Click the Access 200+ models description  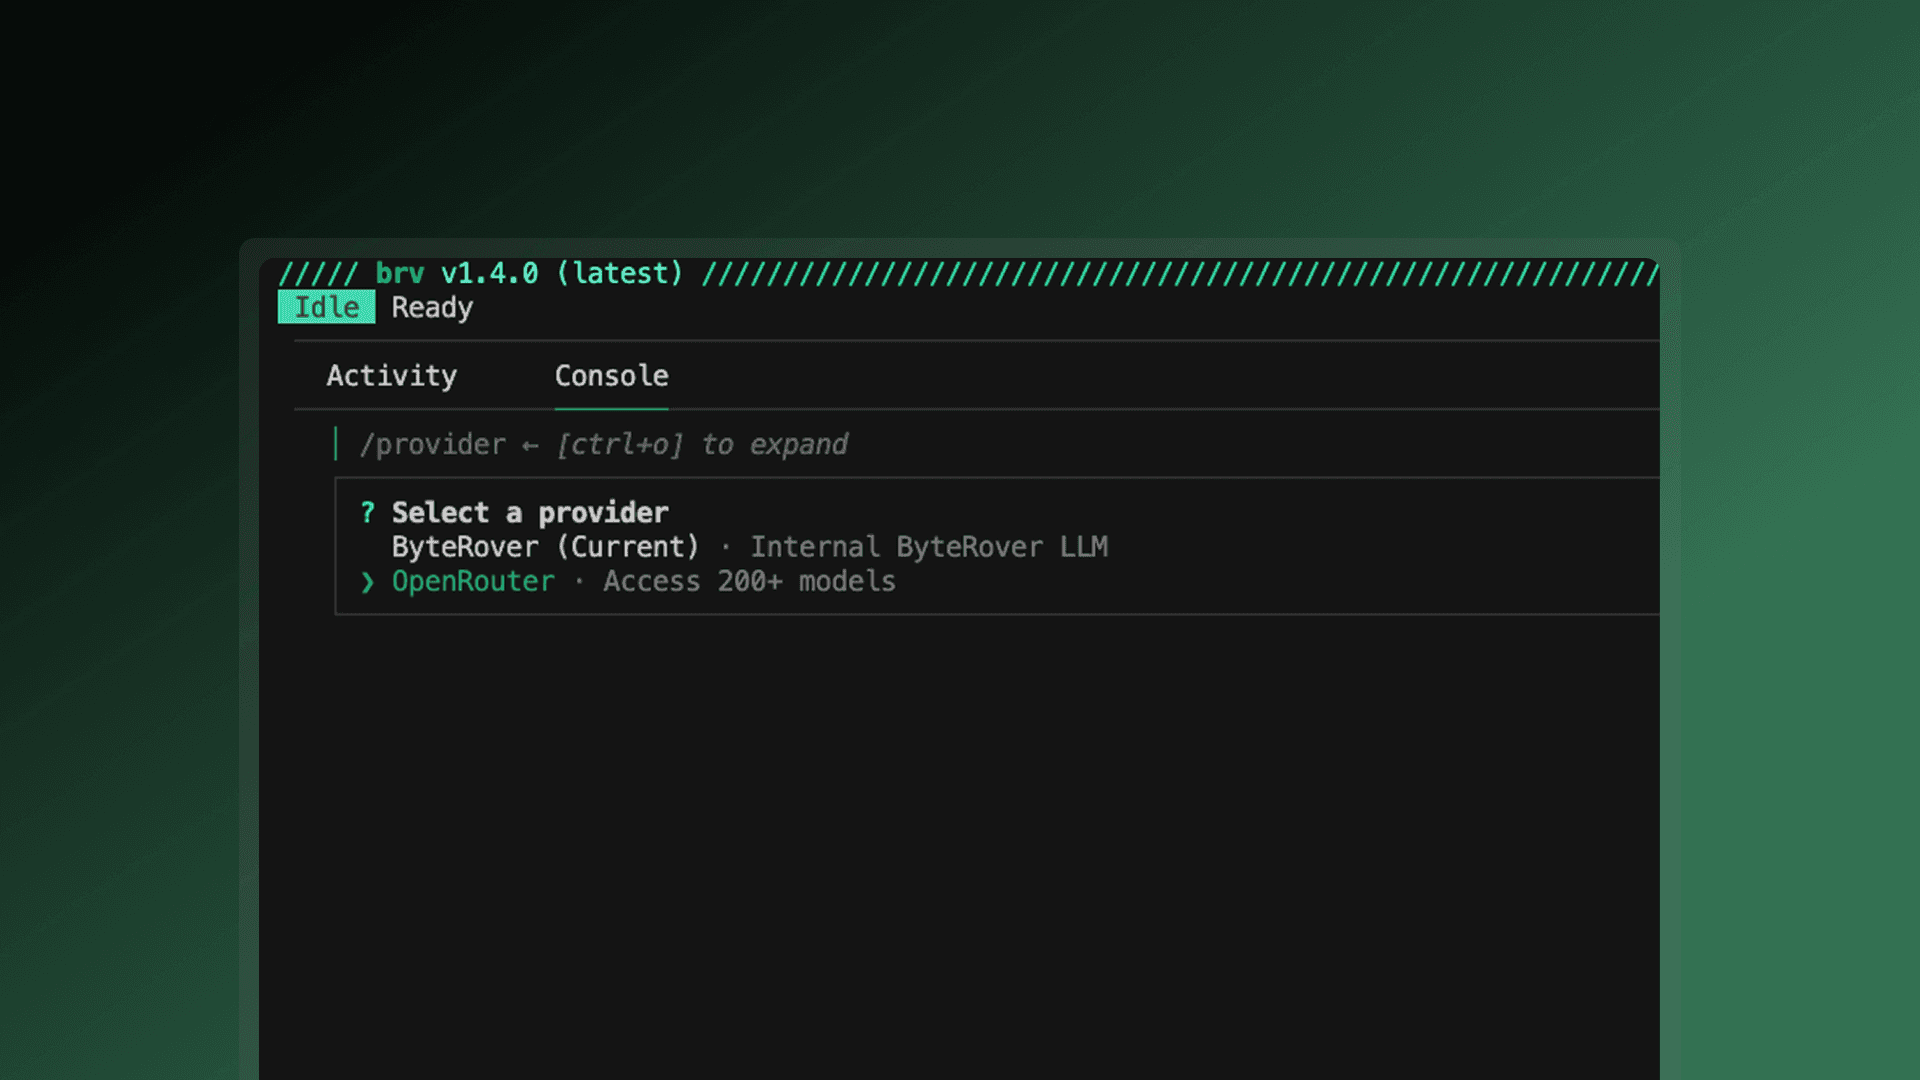coord(748,582)
